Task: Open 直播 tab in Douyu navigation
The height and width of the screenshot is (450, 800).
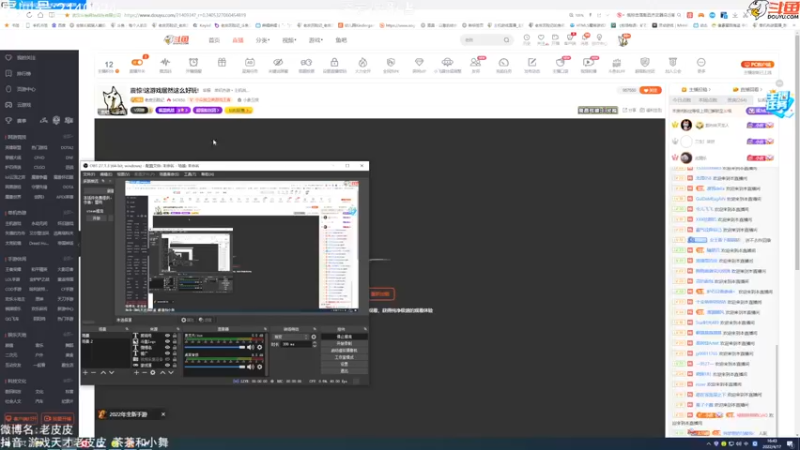Action: point(238,40)
